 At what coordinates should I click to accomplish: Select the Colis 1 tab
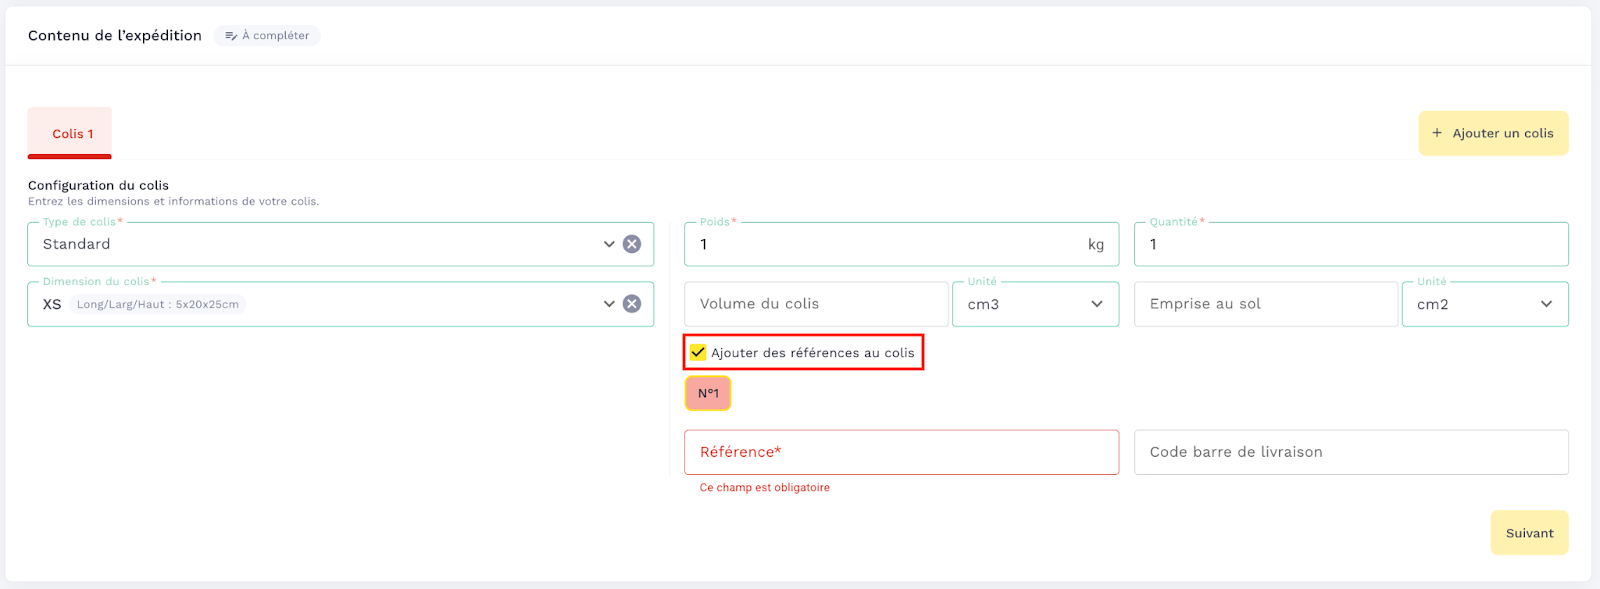point(70,134)
